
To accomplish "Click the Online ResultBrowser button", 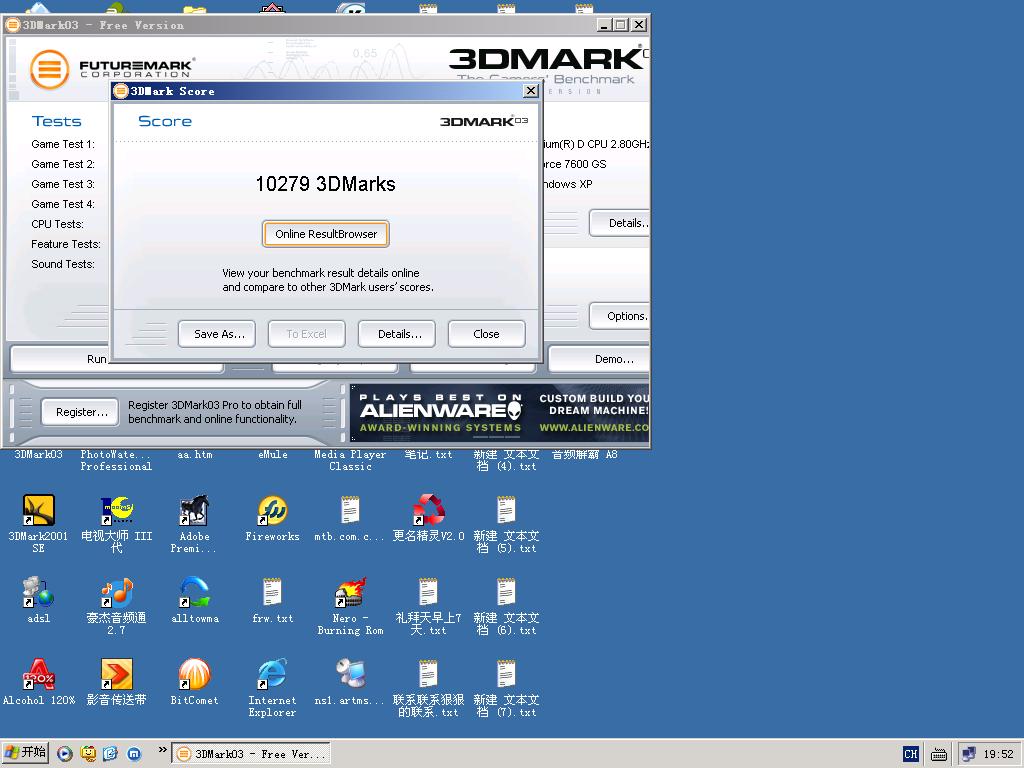I will click(326, 234).
